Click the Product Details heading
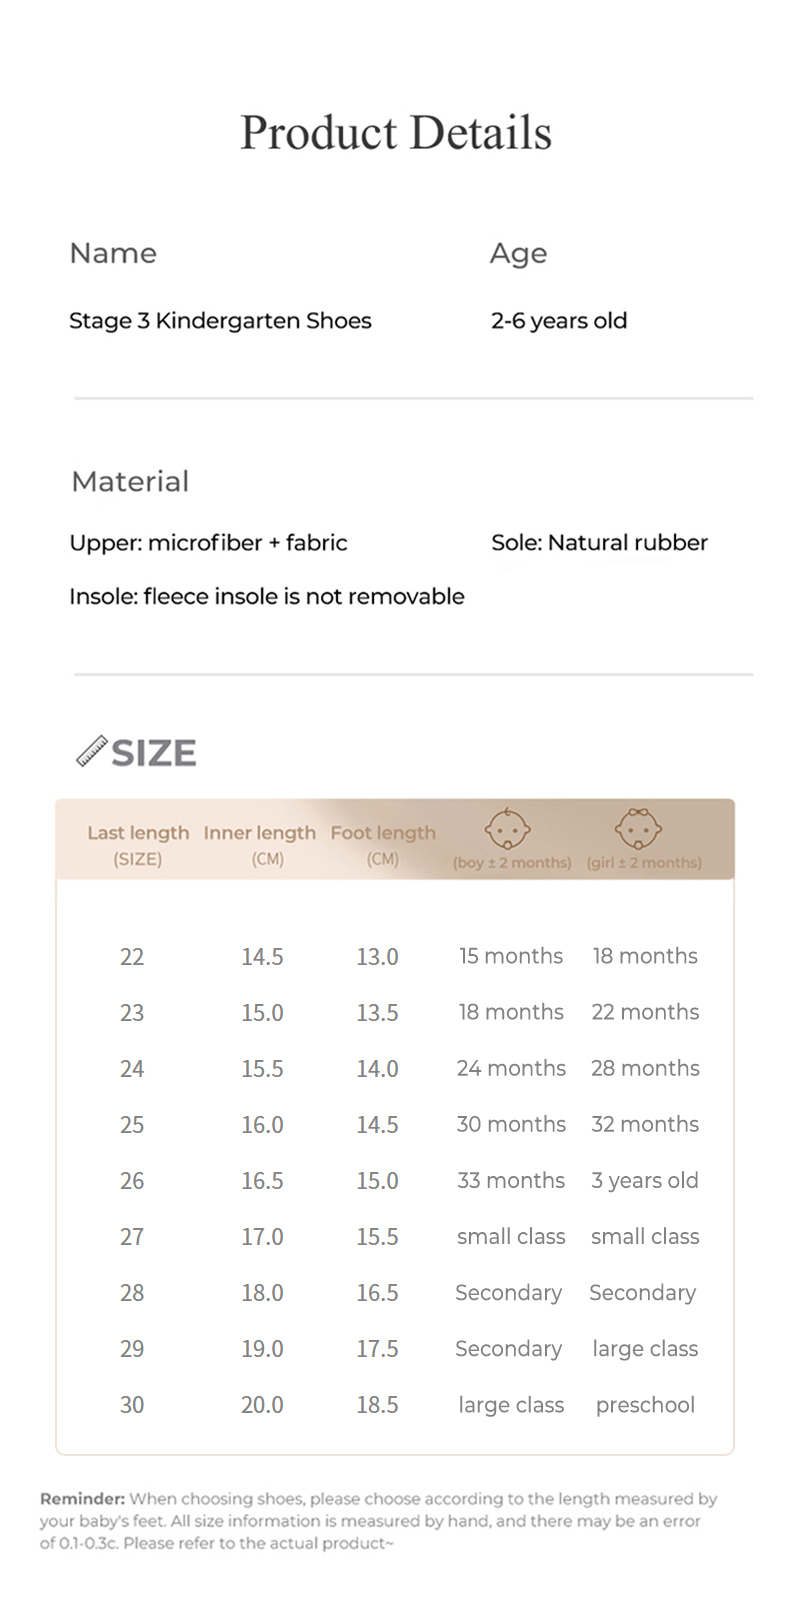The image size is (790, 1621). point(396,133)
